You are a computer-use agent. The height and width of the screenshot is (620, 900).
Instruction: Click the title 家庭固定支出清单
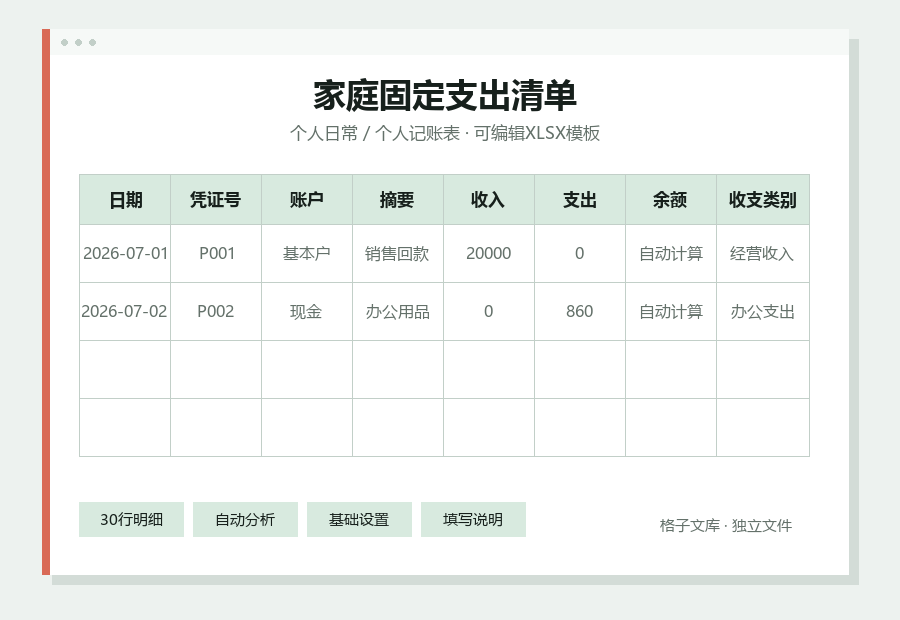tap(445, 96)
